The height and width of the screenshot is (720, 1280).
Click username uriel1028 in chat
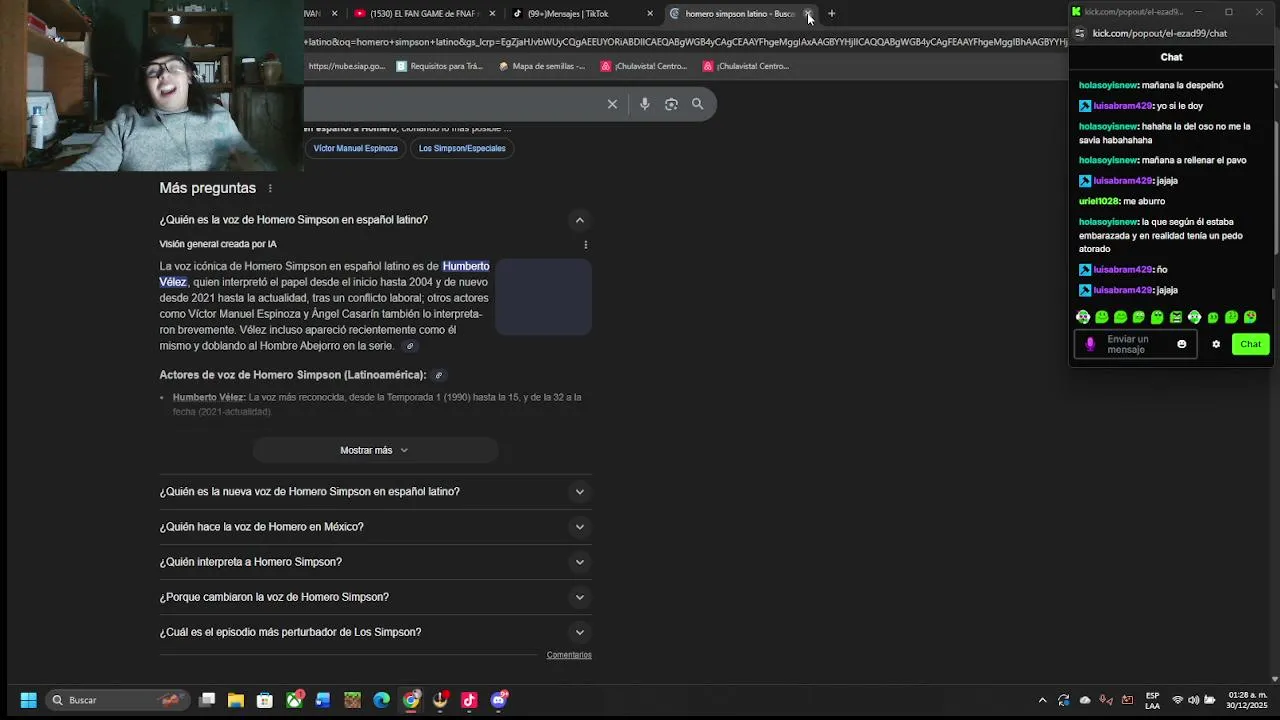(1098, 201)
